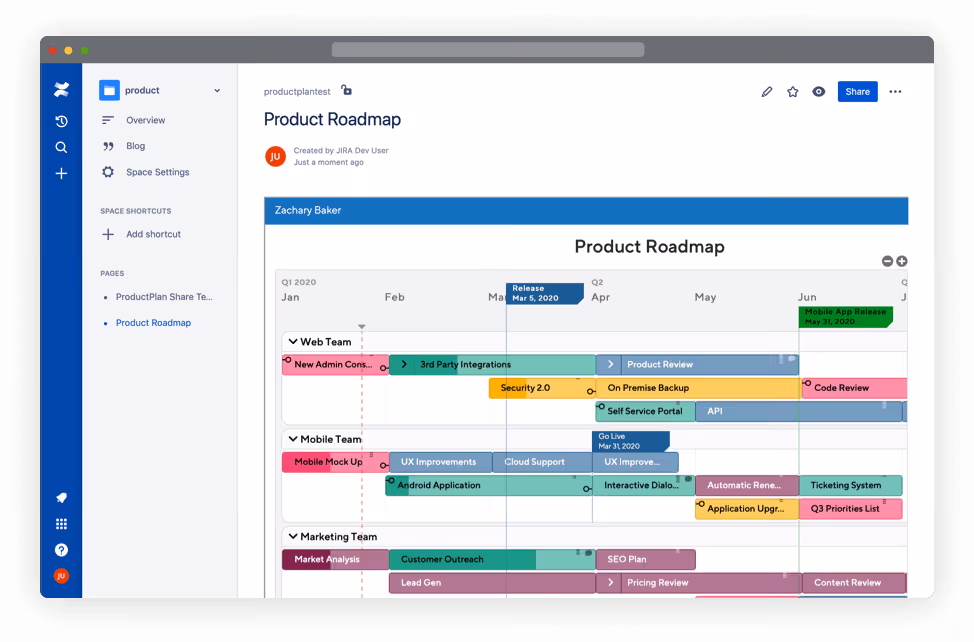974x642 pixels.
Task: Go to the Blog section
Action: point(135,146)
